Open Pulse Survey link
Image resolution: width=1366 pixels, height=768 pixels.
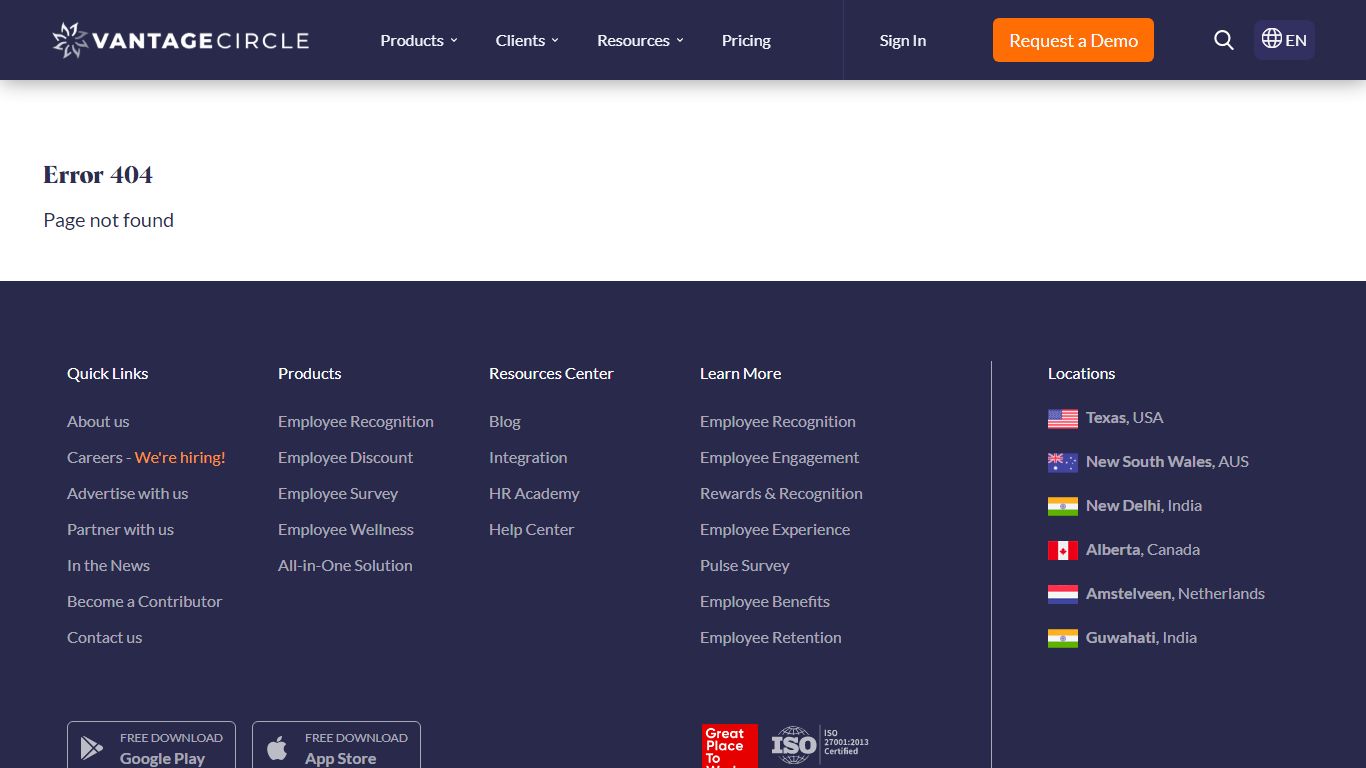(x=744, y=565)
